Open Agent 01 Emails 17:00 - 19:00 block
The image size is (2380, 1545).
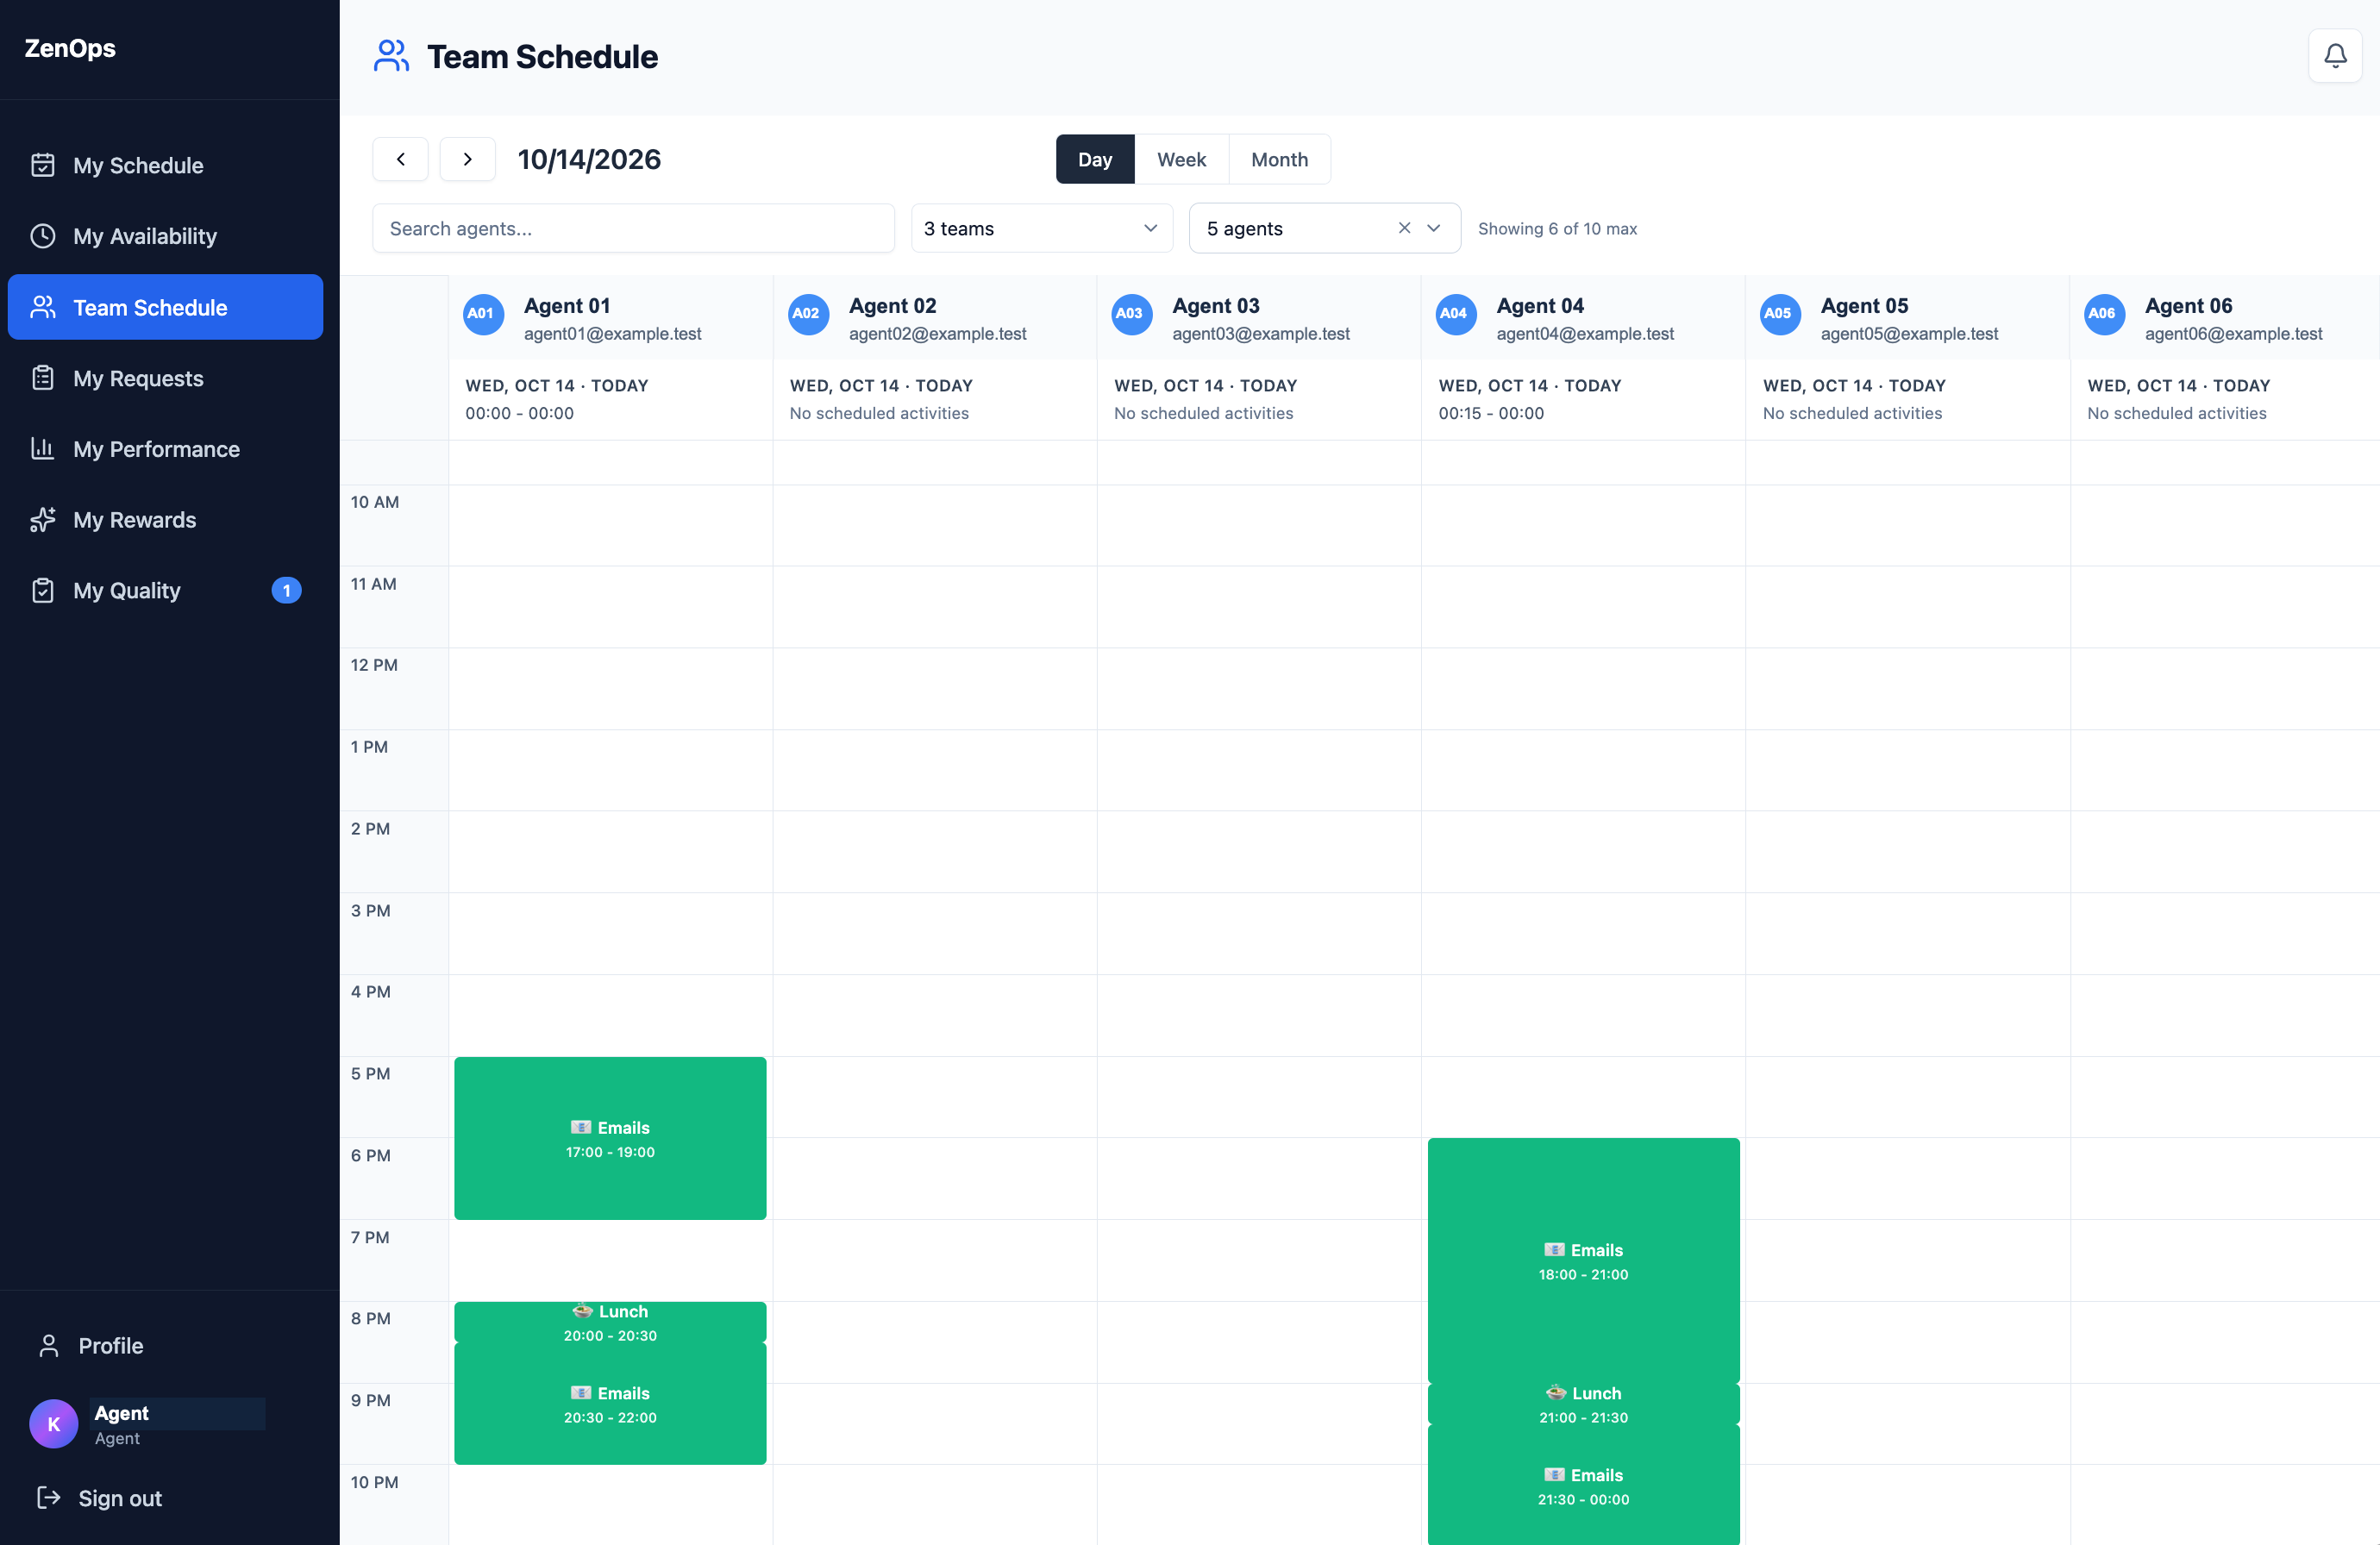(x=610, y=1138)
